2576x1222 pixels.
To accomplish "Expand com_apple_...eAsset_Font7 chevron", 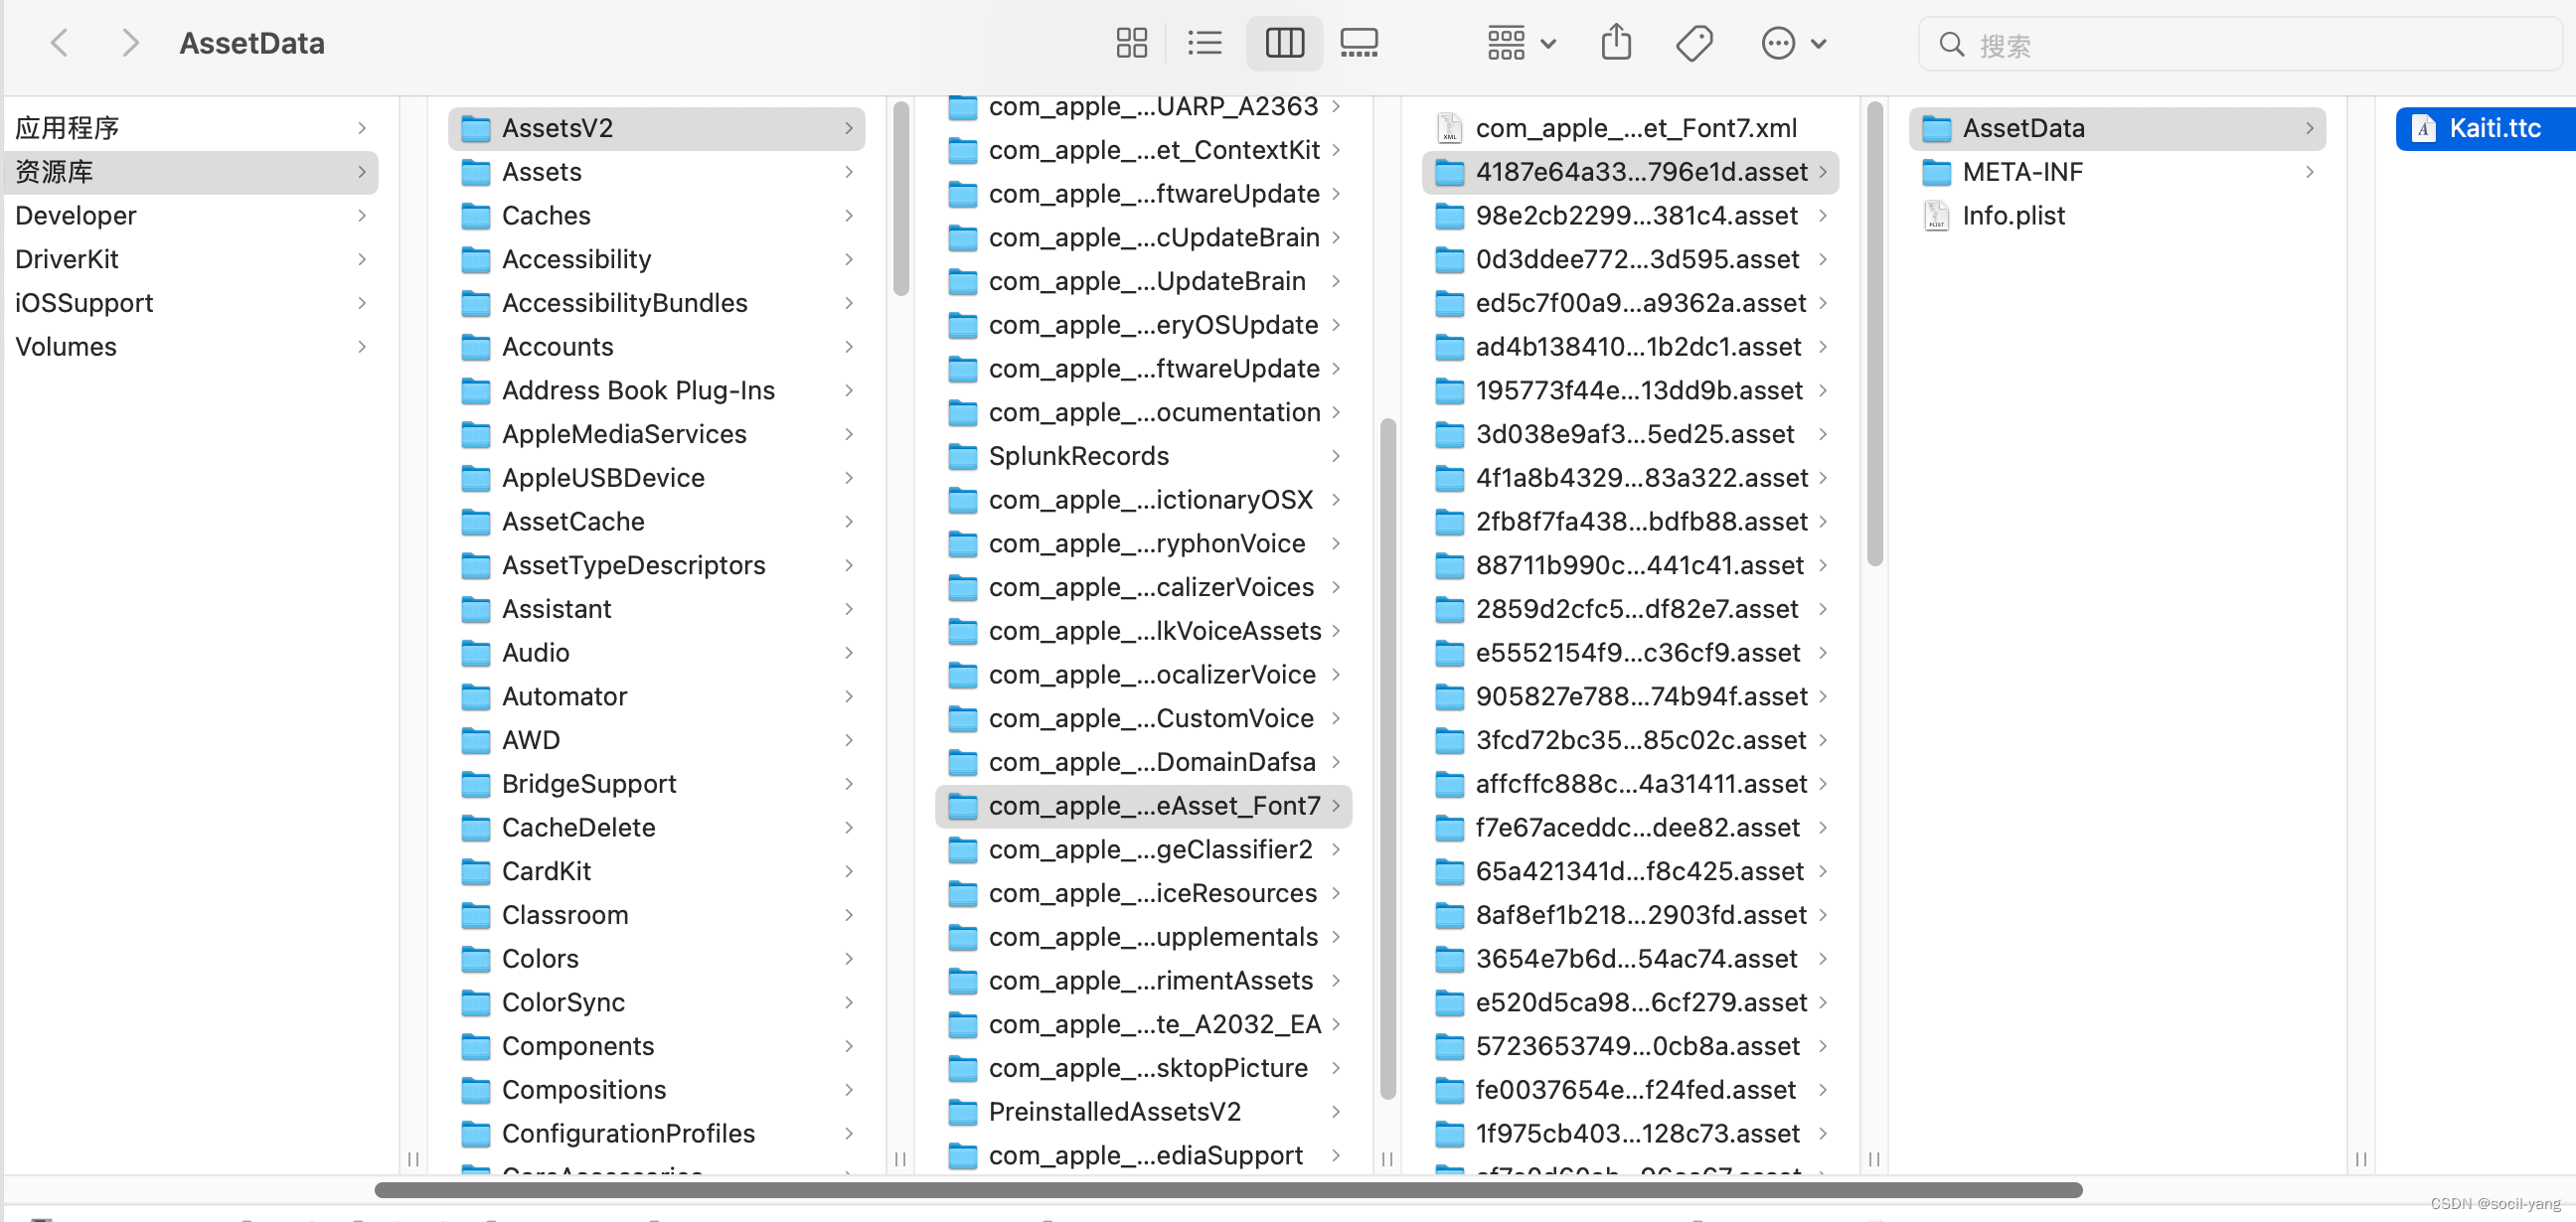I will point(1335,805).
